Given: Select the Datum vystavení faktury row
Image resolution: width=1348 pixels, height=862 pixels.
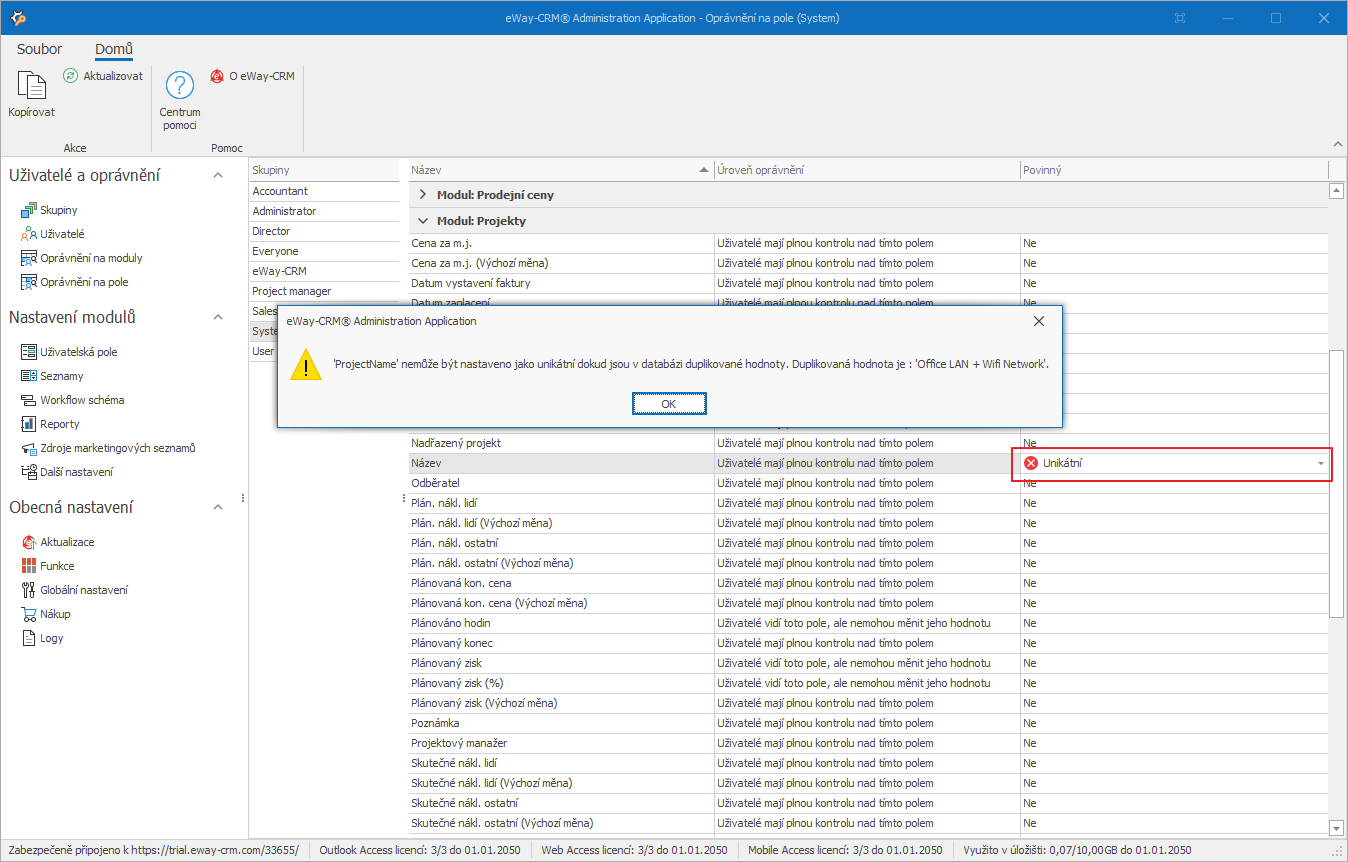Looking at the screenshot, I should [868, 283].
